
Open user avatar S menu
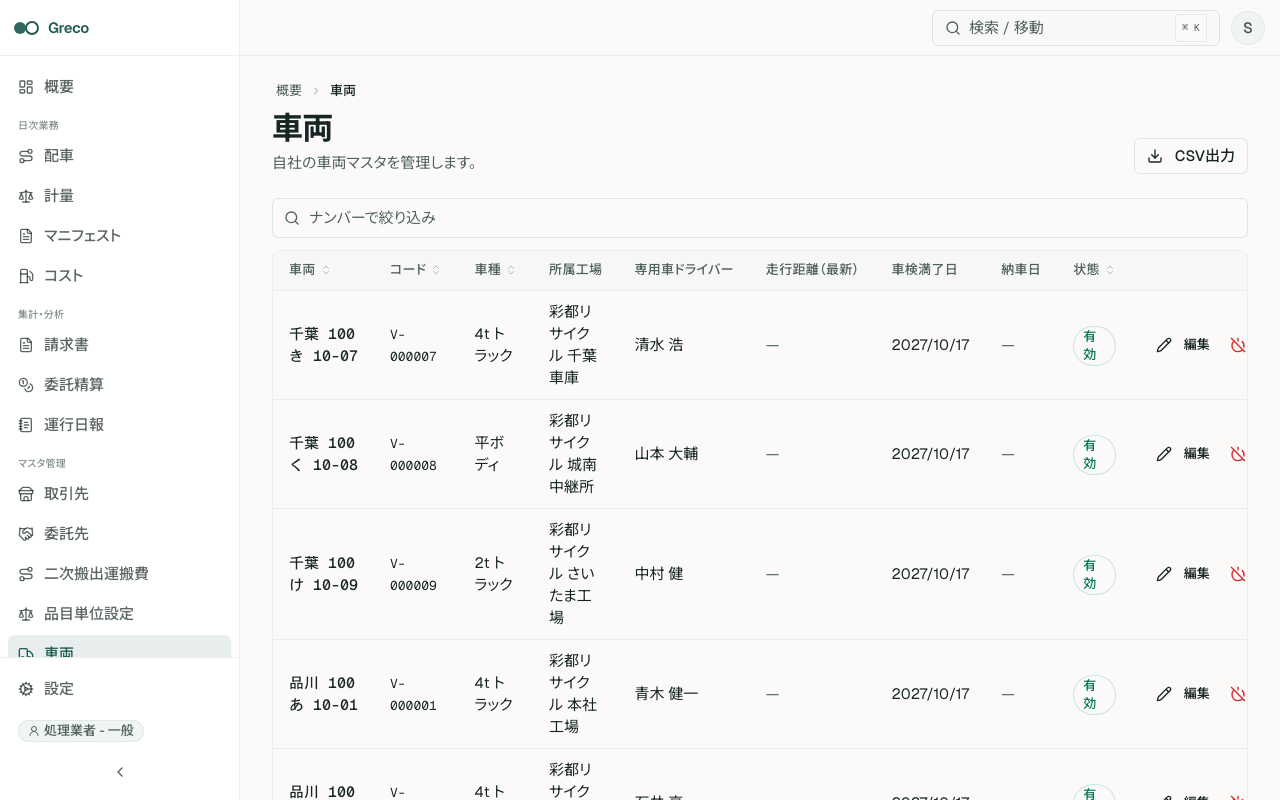1248,28
